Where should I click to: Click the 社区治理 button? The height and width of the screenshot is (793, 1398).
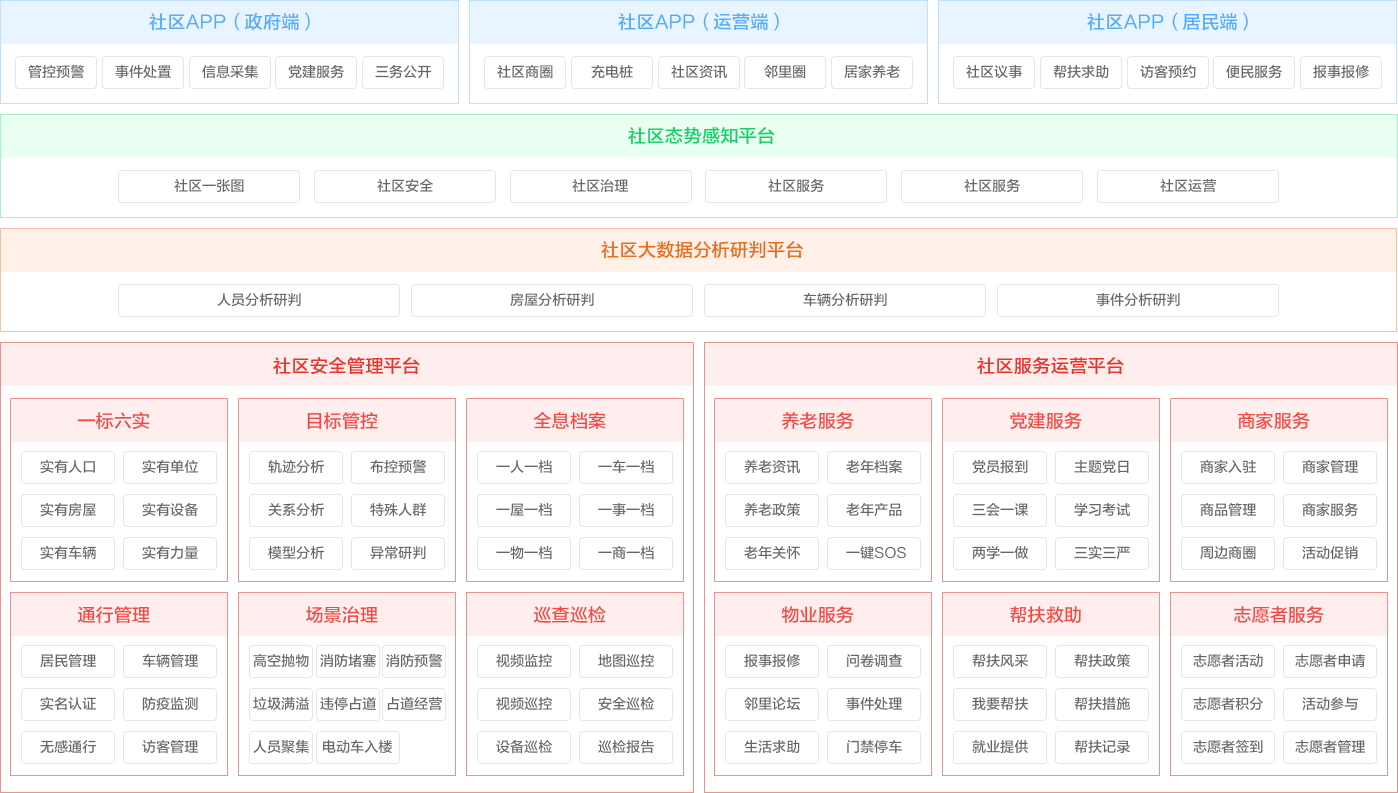pyautogui.click(x=600, y=186)
